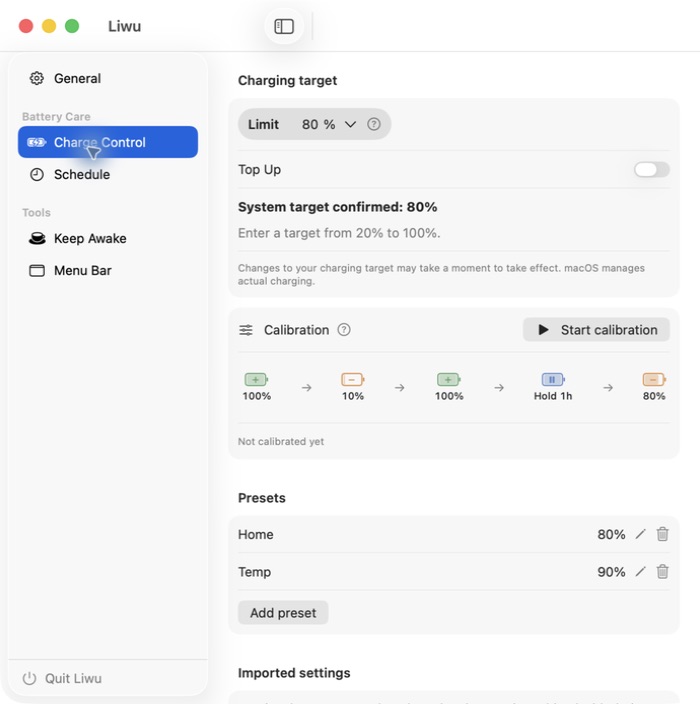Enable the Top Up switch

(652, 169)
